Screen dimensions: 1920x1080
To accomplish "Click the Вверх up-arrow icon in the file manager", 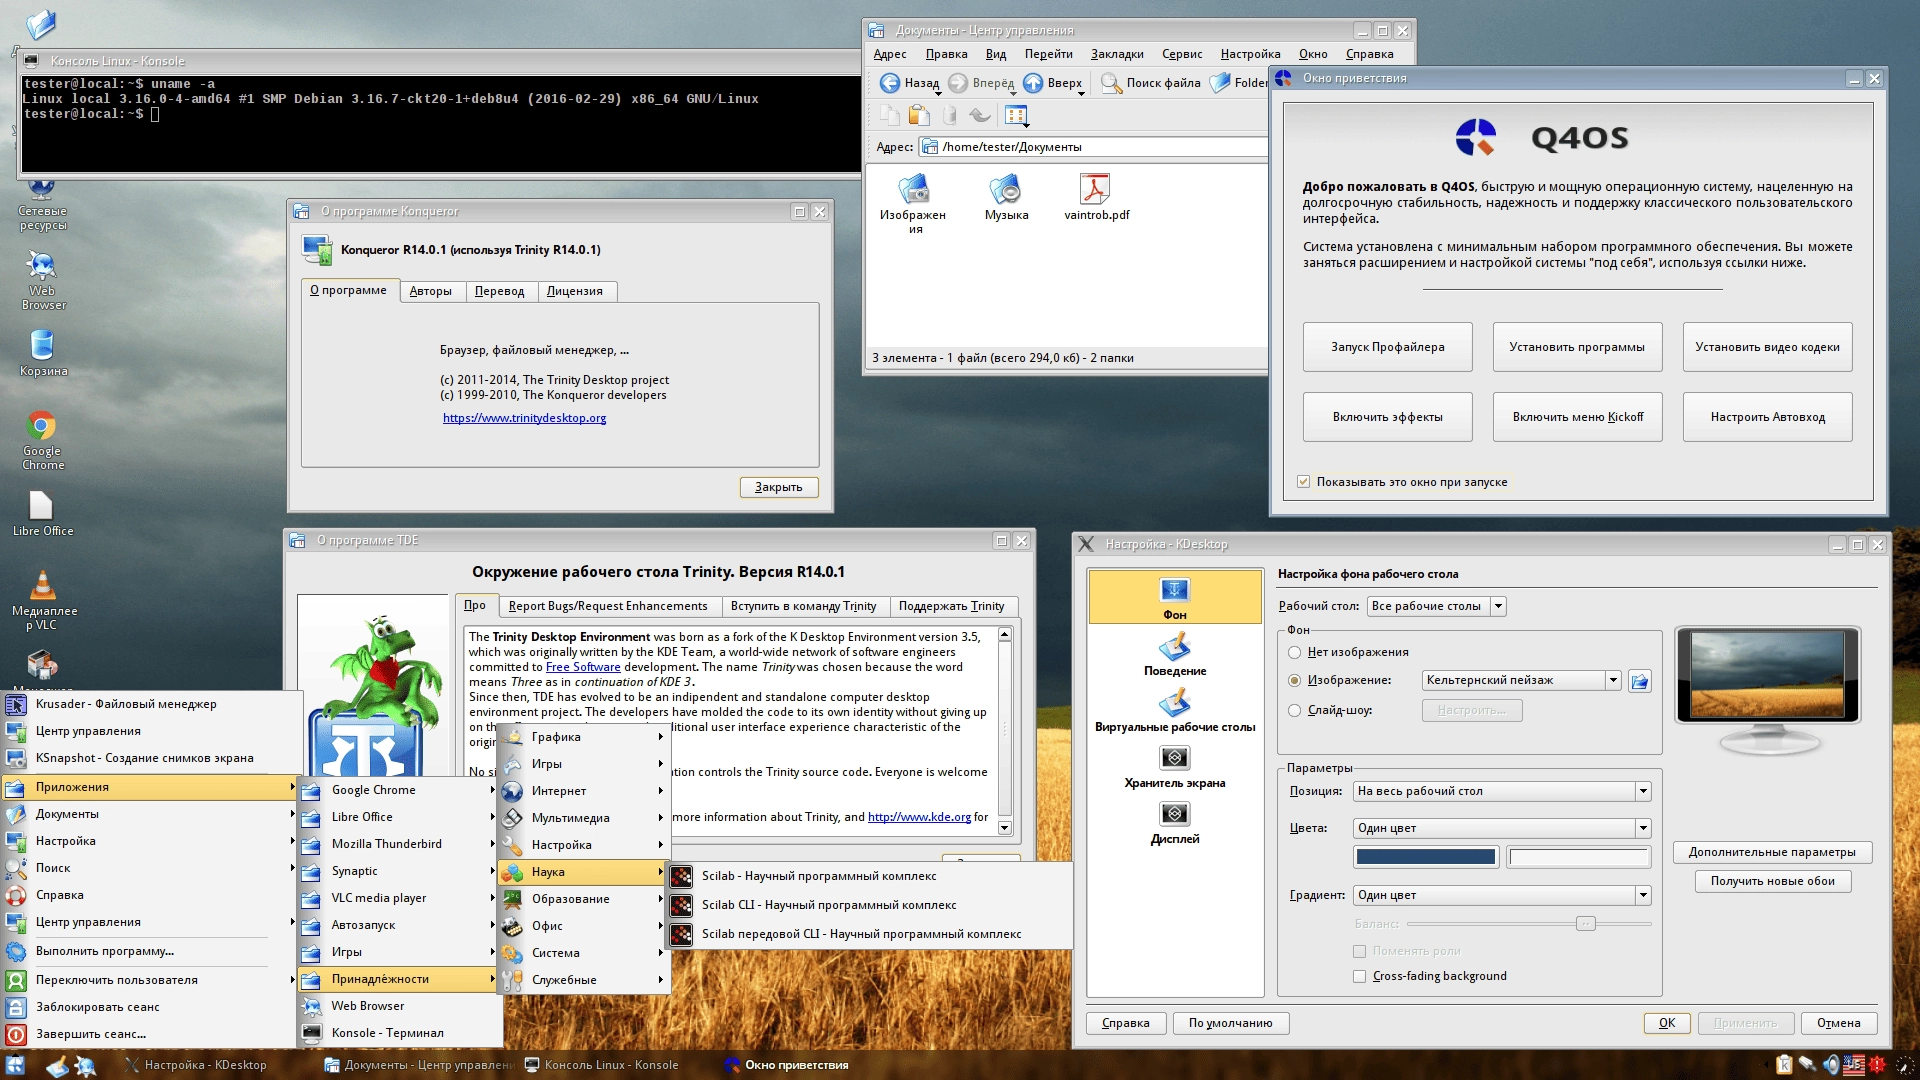I will pyautogui.click(x=1034, y=83).
